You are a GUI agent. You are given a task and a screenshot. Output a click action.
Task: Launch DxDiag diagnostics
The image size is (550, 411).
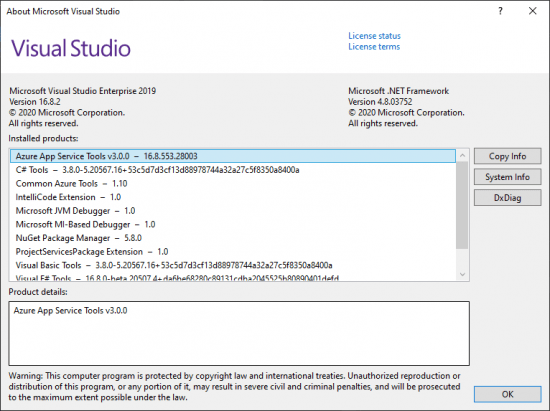click(x=507, y=198)
